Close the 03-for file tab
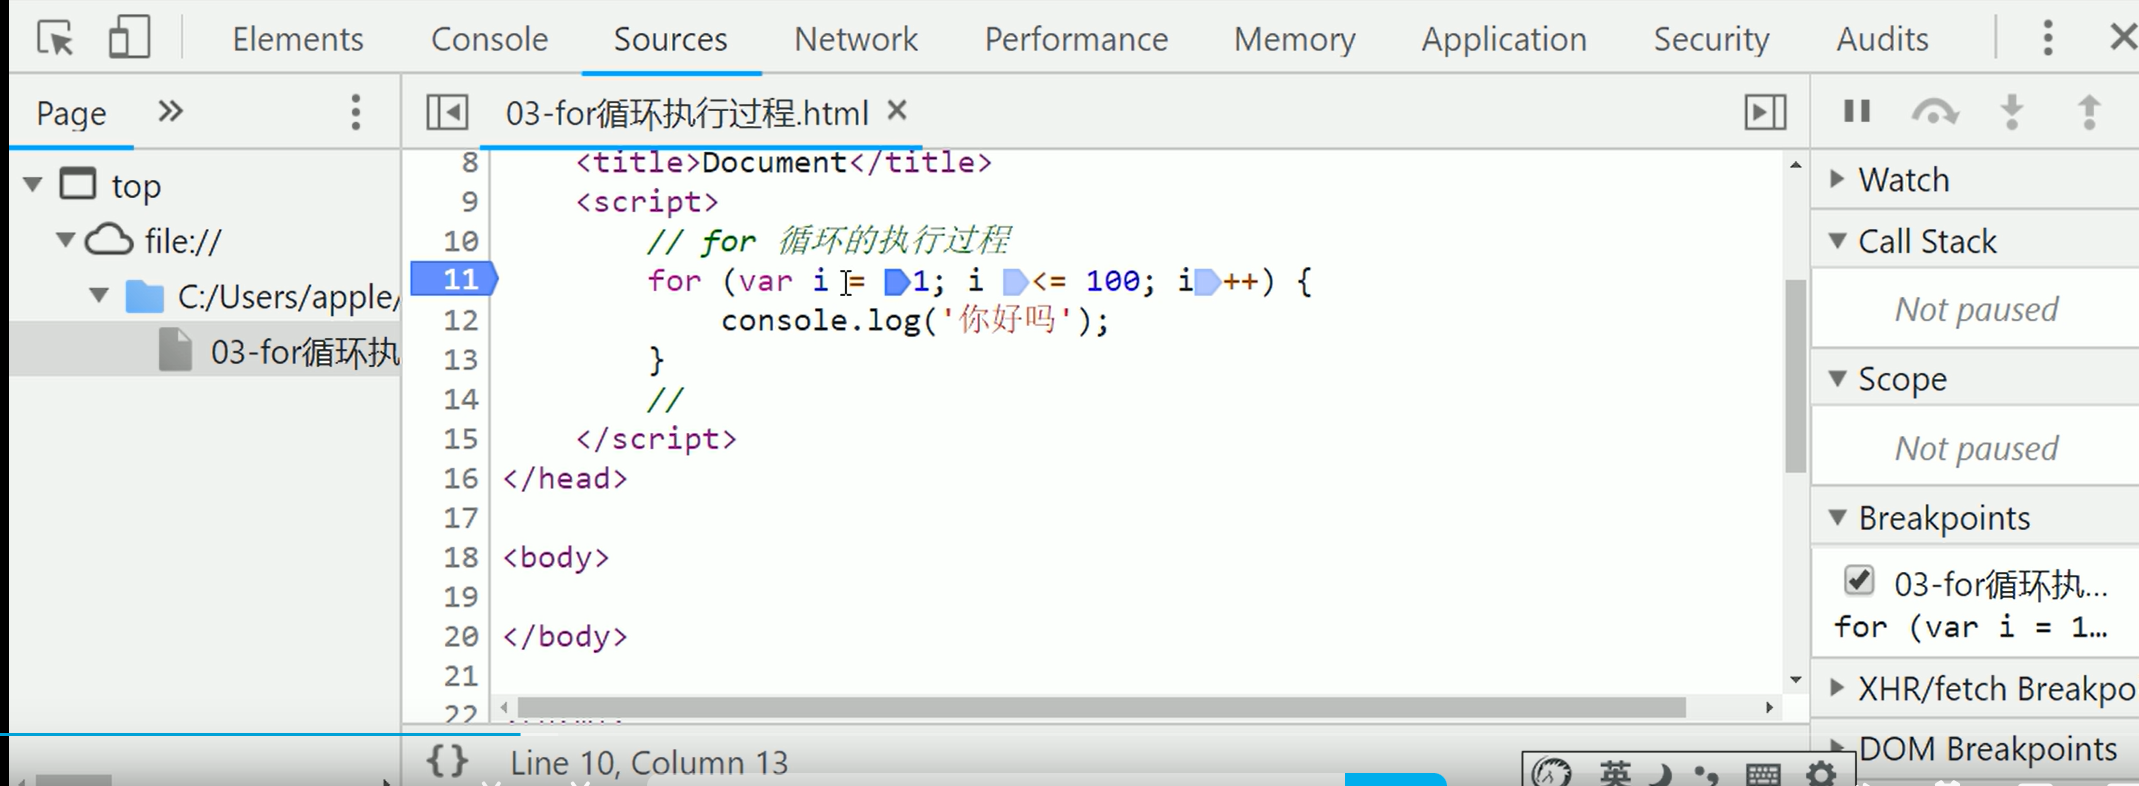Screen dimensions: 2139x786 897,111
